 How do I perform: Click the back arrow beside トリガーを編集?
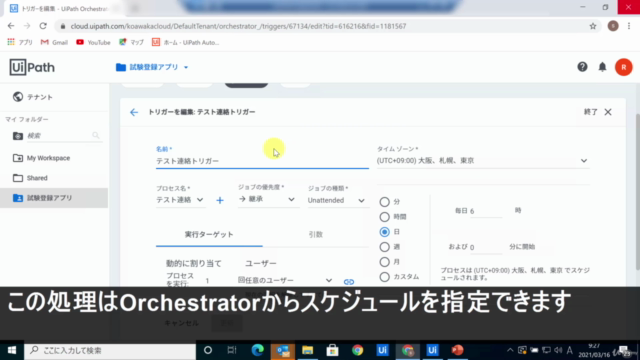pyautogui.click(x=134, y=112)
